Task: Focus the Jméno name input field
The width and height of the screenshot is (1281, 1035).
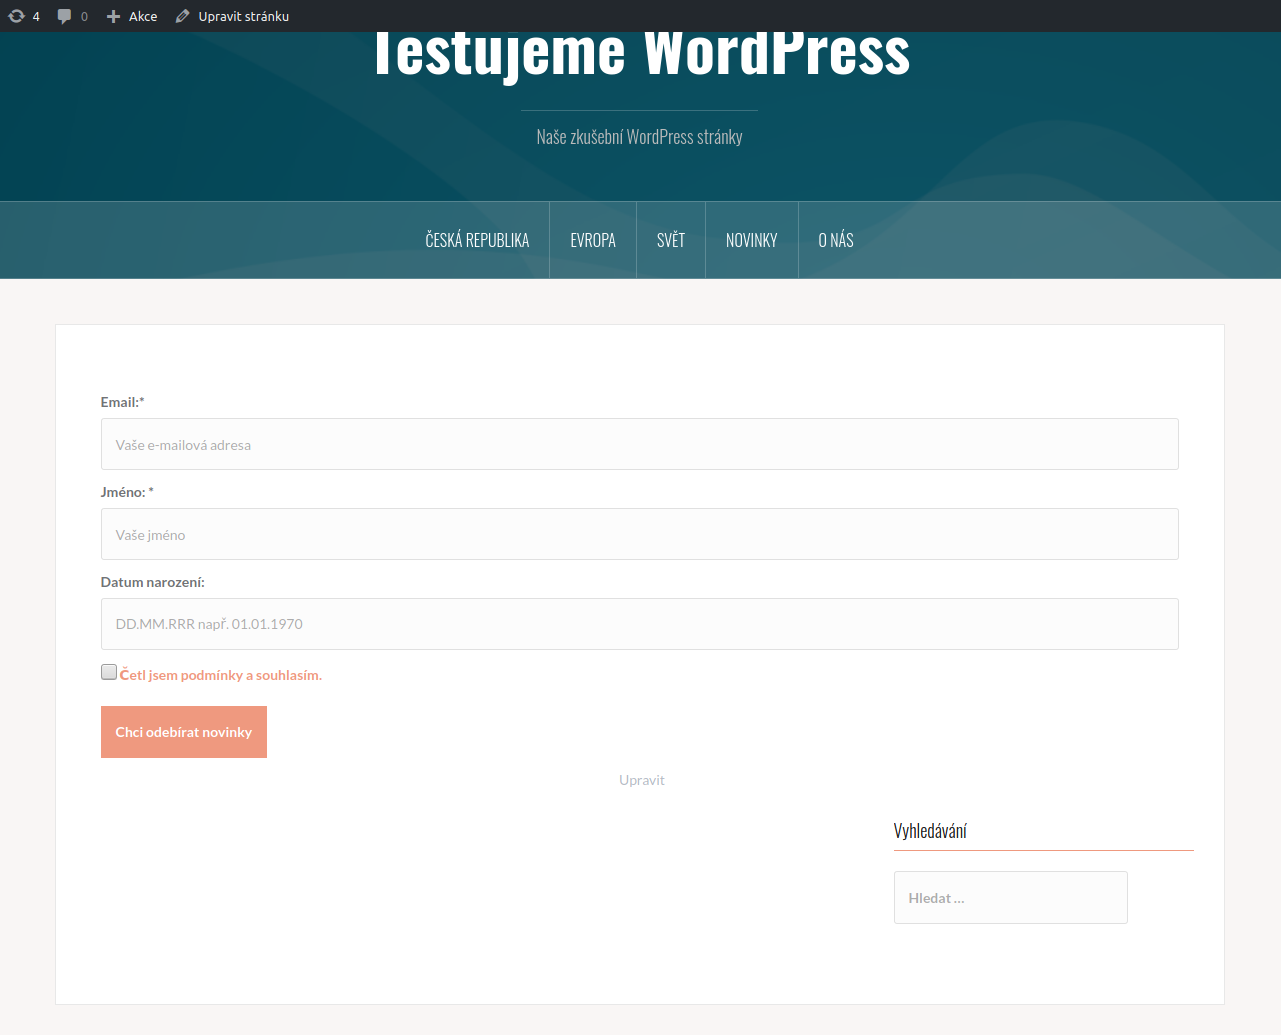Action: 640,534
